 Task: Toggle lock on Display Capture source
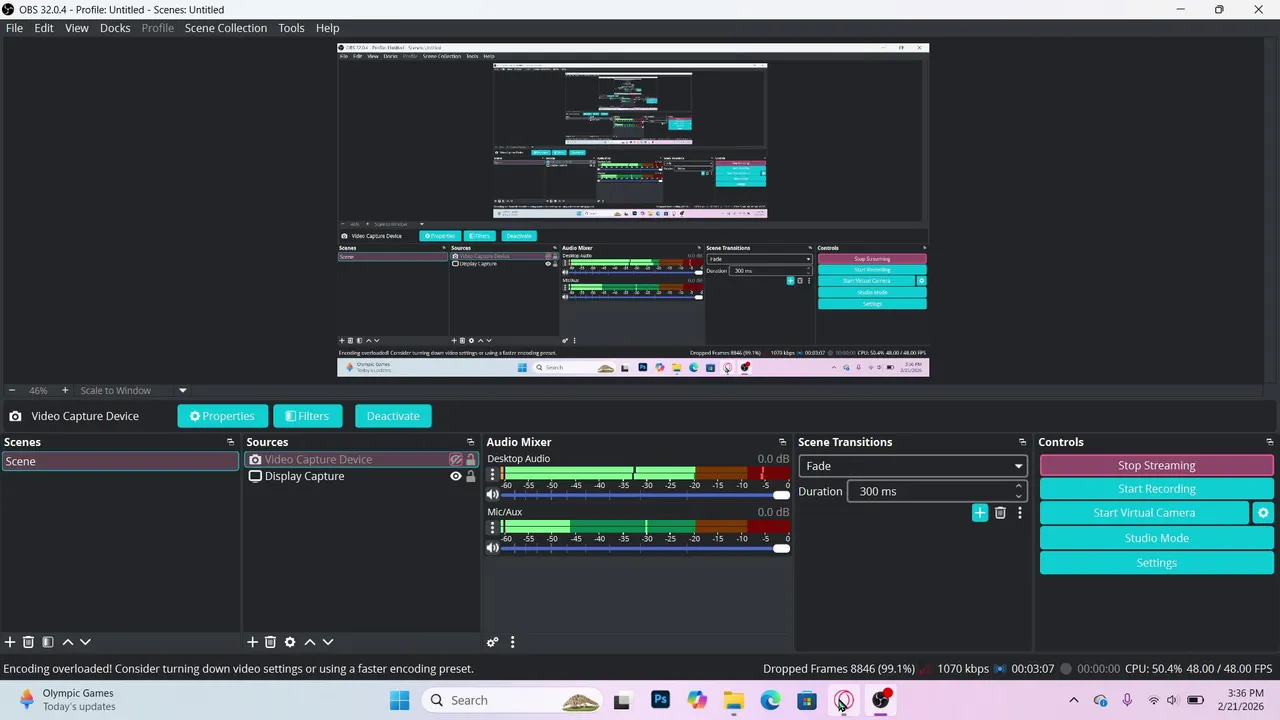pos(471,477)
